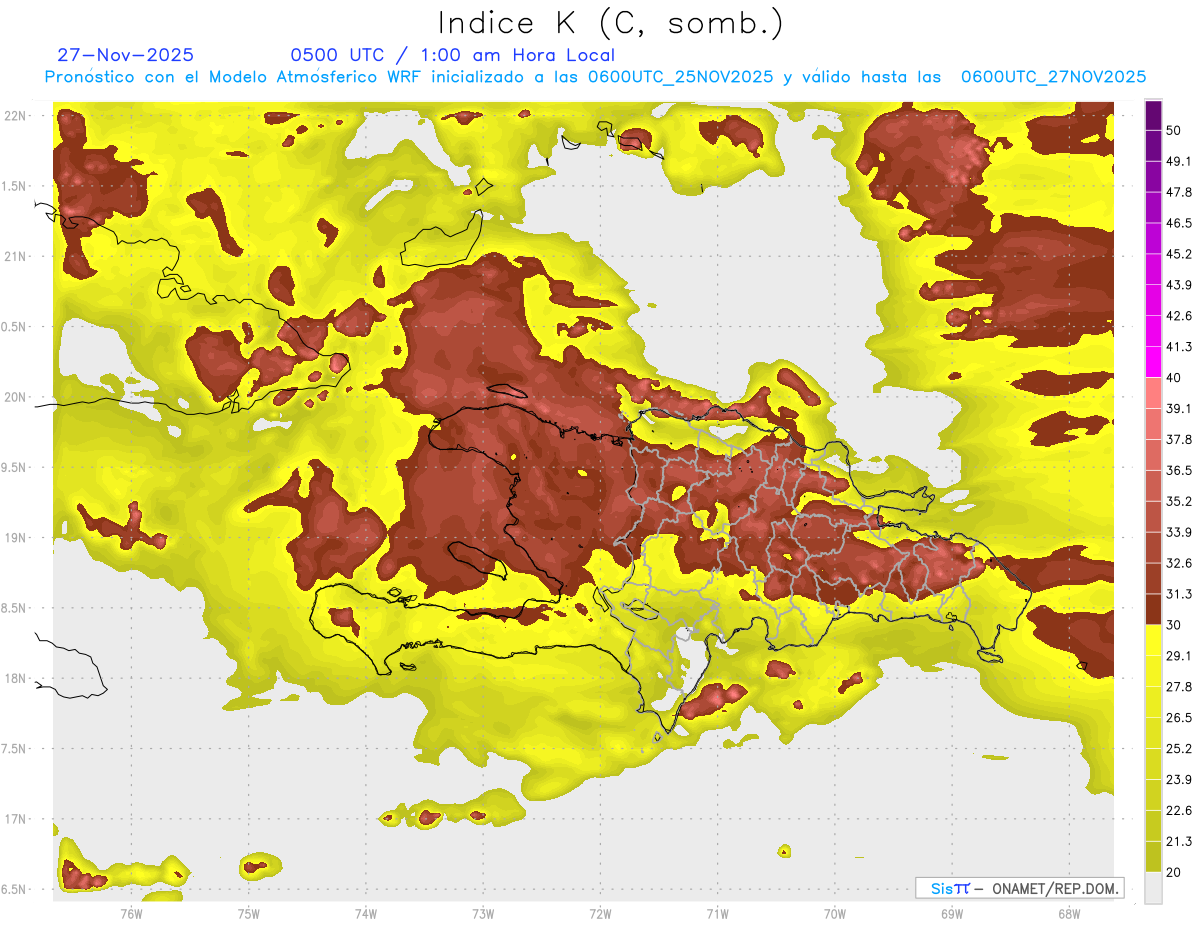
Task: Click the "Sisπ - ONAMET/REP.DOM." credit box
Action: coord(1019,888)
